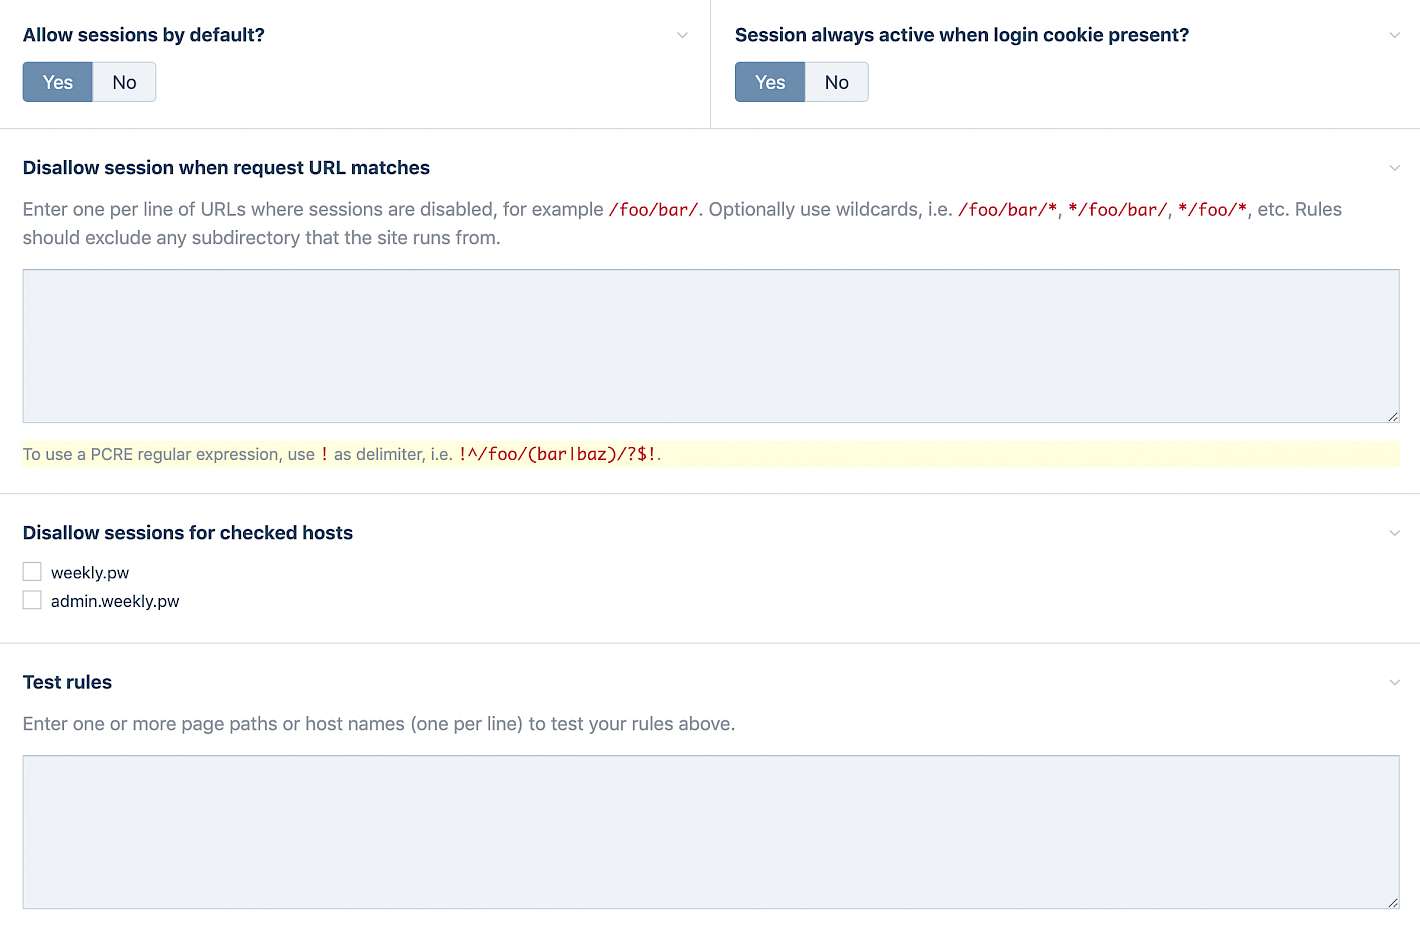Viewport: 1420px width, 933px height.
Task: Click the Test rules heading
Action: point(67,682)
